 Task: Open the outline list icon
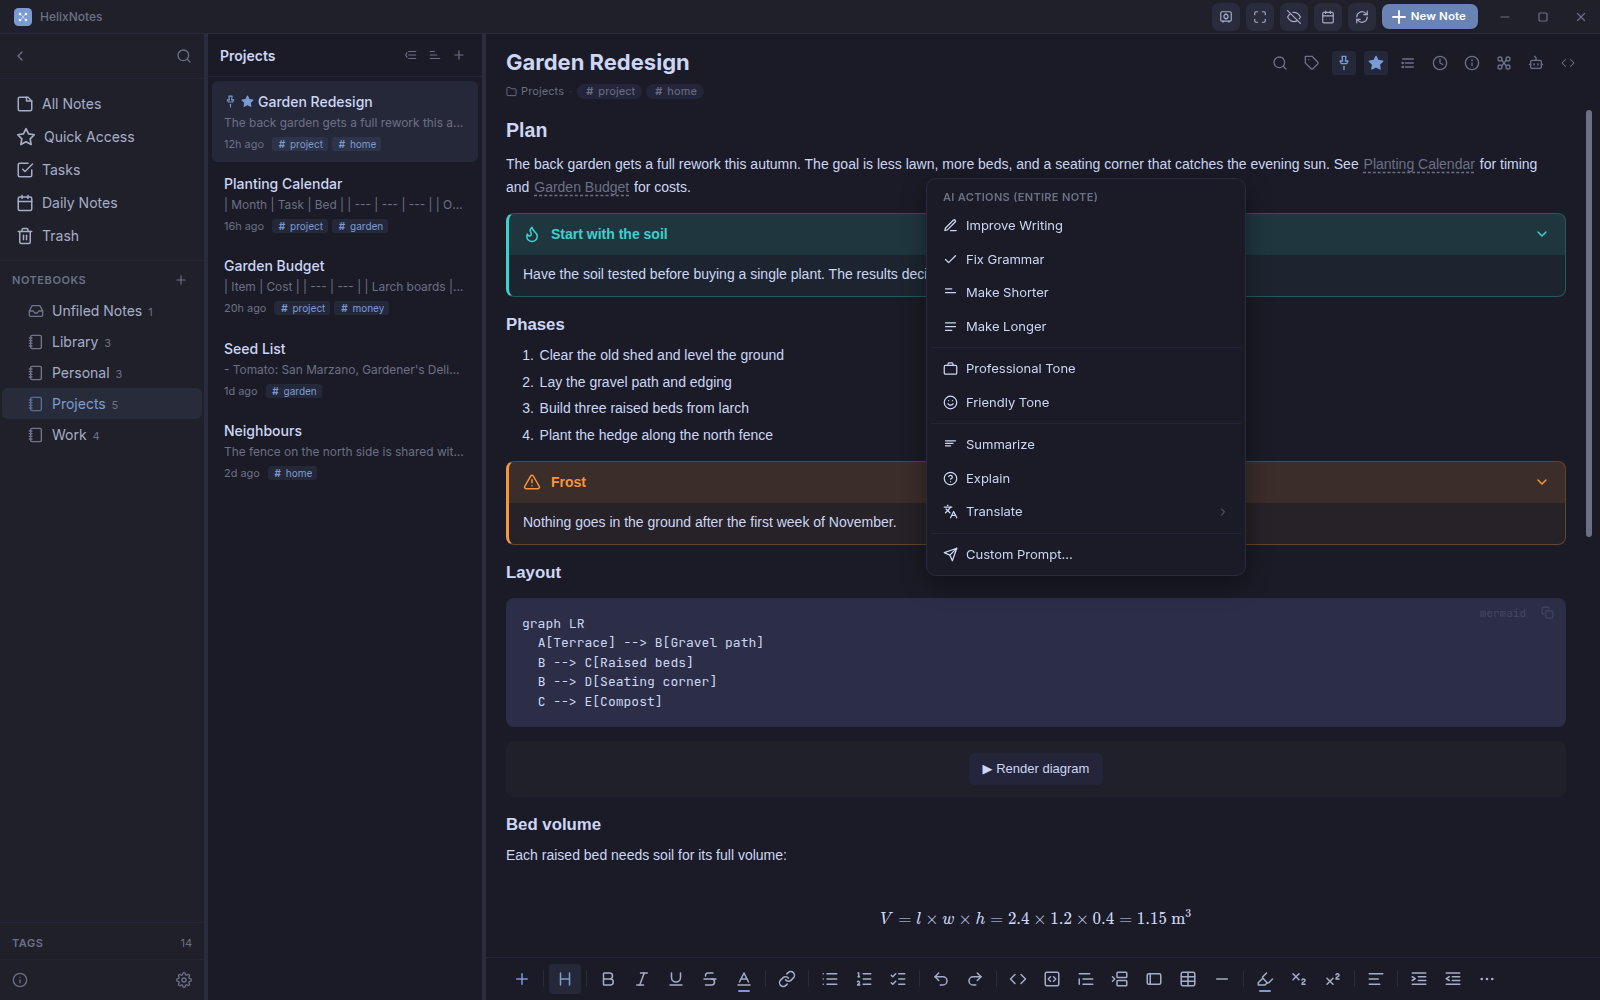click(1408, 63)
